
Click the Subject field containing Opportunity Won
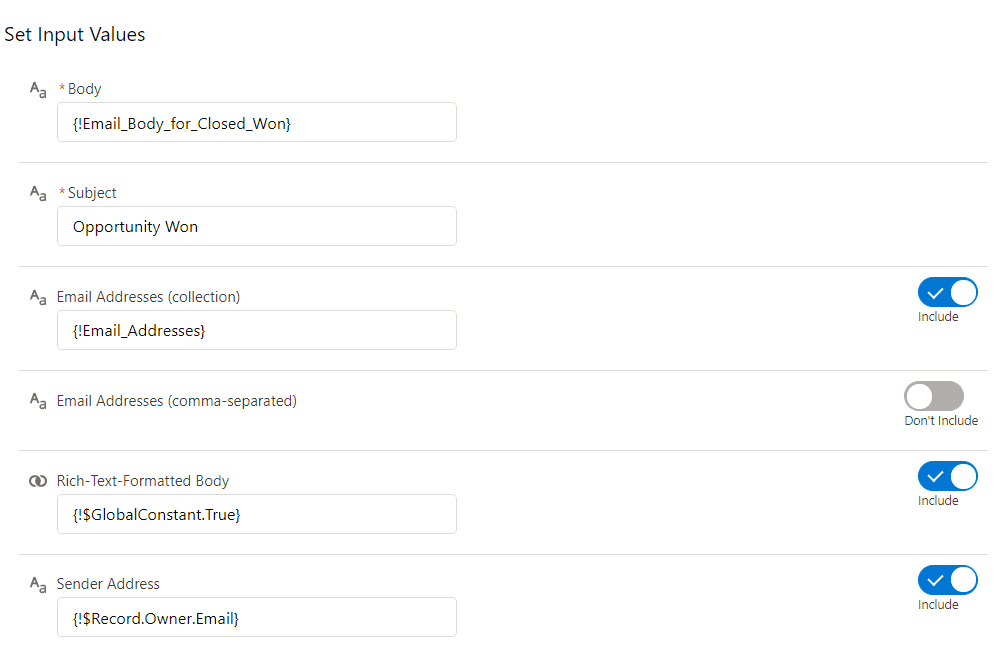(x=257, y=226)
